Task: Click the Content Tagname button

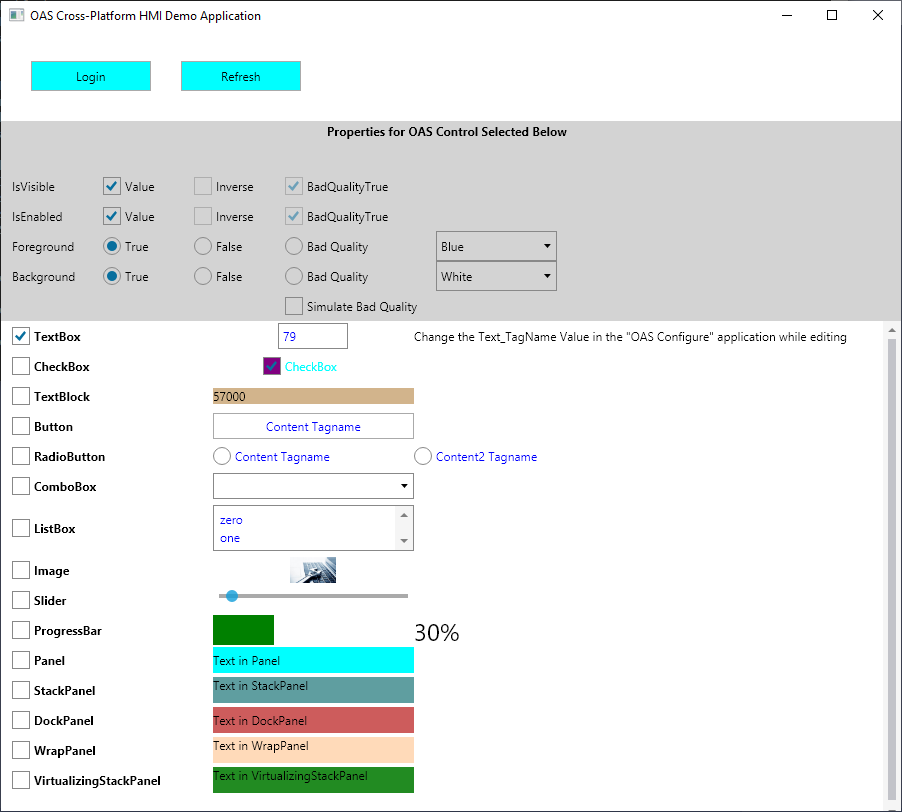Action: tap(313, 426)
